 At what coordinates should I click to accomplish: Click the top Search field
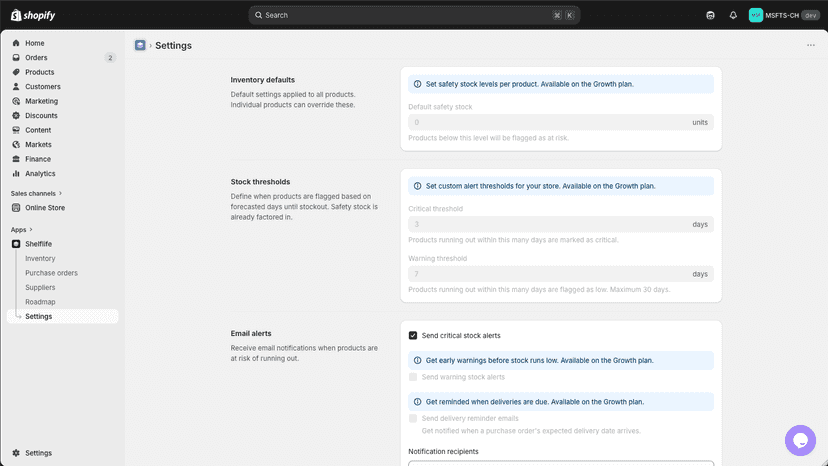414,15
